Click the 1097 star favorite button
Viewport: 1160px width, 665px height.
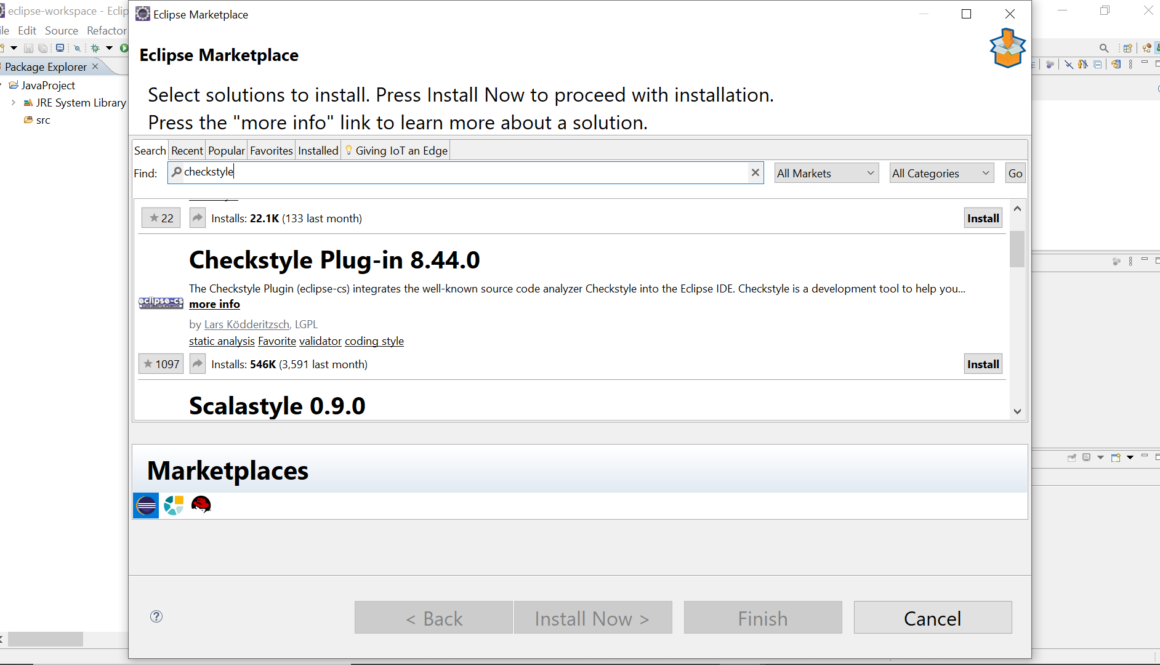pos(161,364)
